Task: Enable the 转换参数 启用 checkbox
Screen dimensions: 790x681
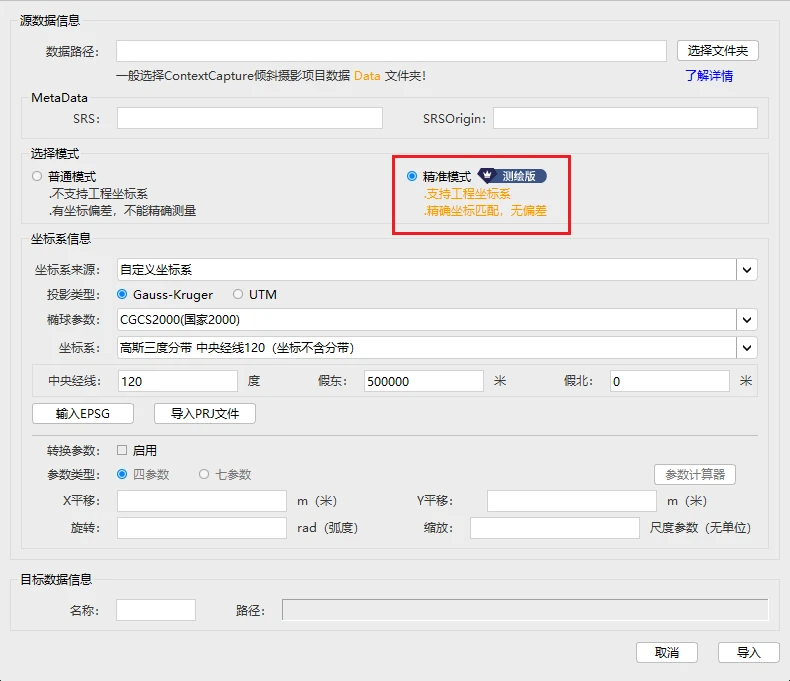Action: point(122,450)
